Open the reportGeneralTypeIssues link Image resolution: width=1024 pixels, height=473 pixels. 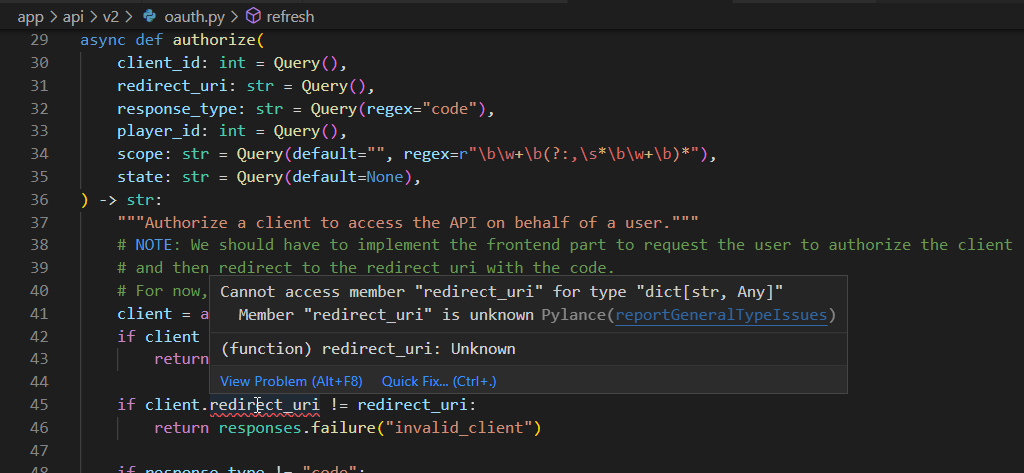pyautogui.click(x=721, y=315)
